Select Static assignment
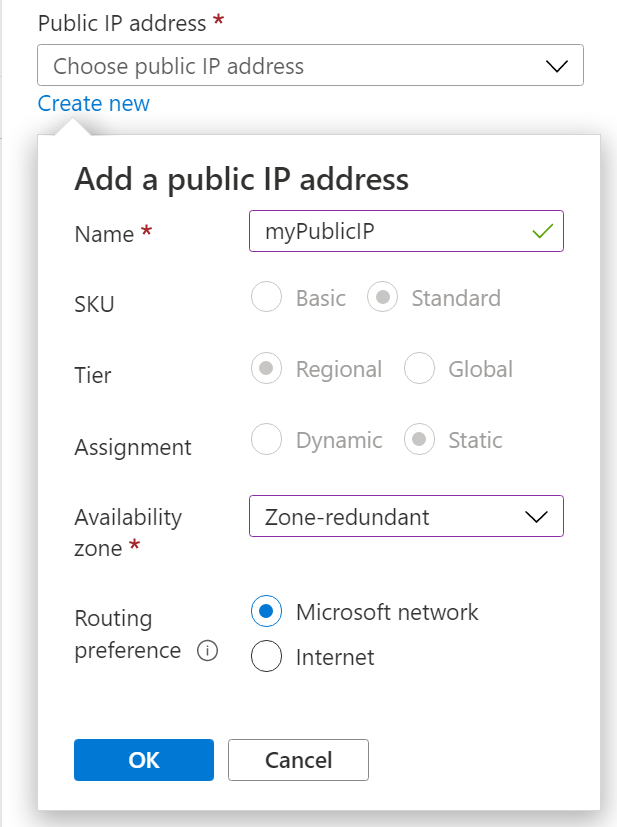 (419, 439)
